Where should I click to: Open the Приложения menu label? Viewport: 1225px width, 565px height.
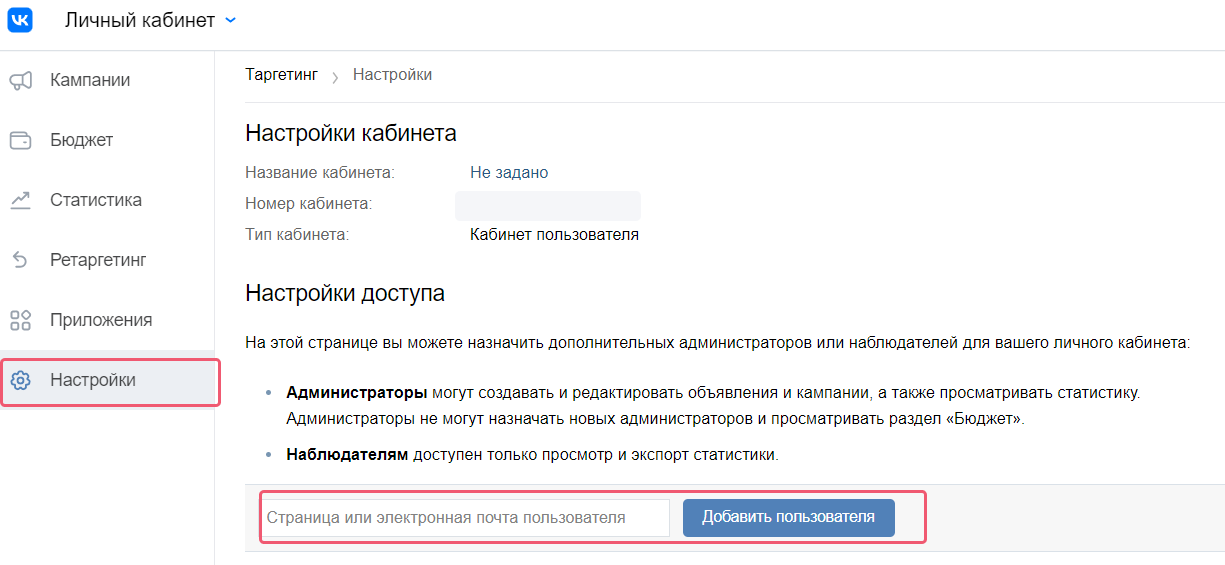coord(101,320)
